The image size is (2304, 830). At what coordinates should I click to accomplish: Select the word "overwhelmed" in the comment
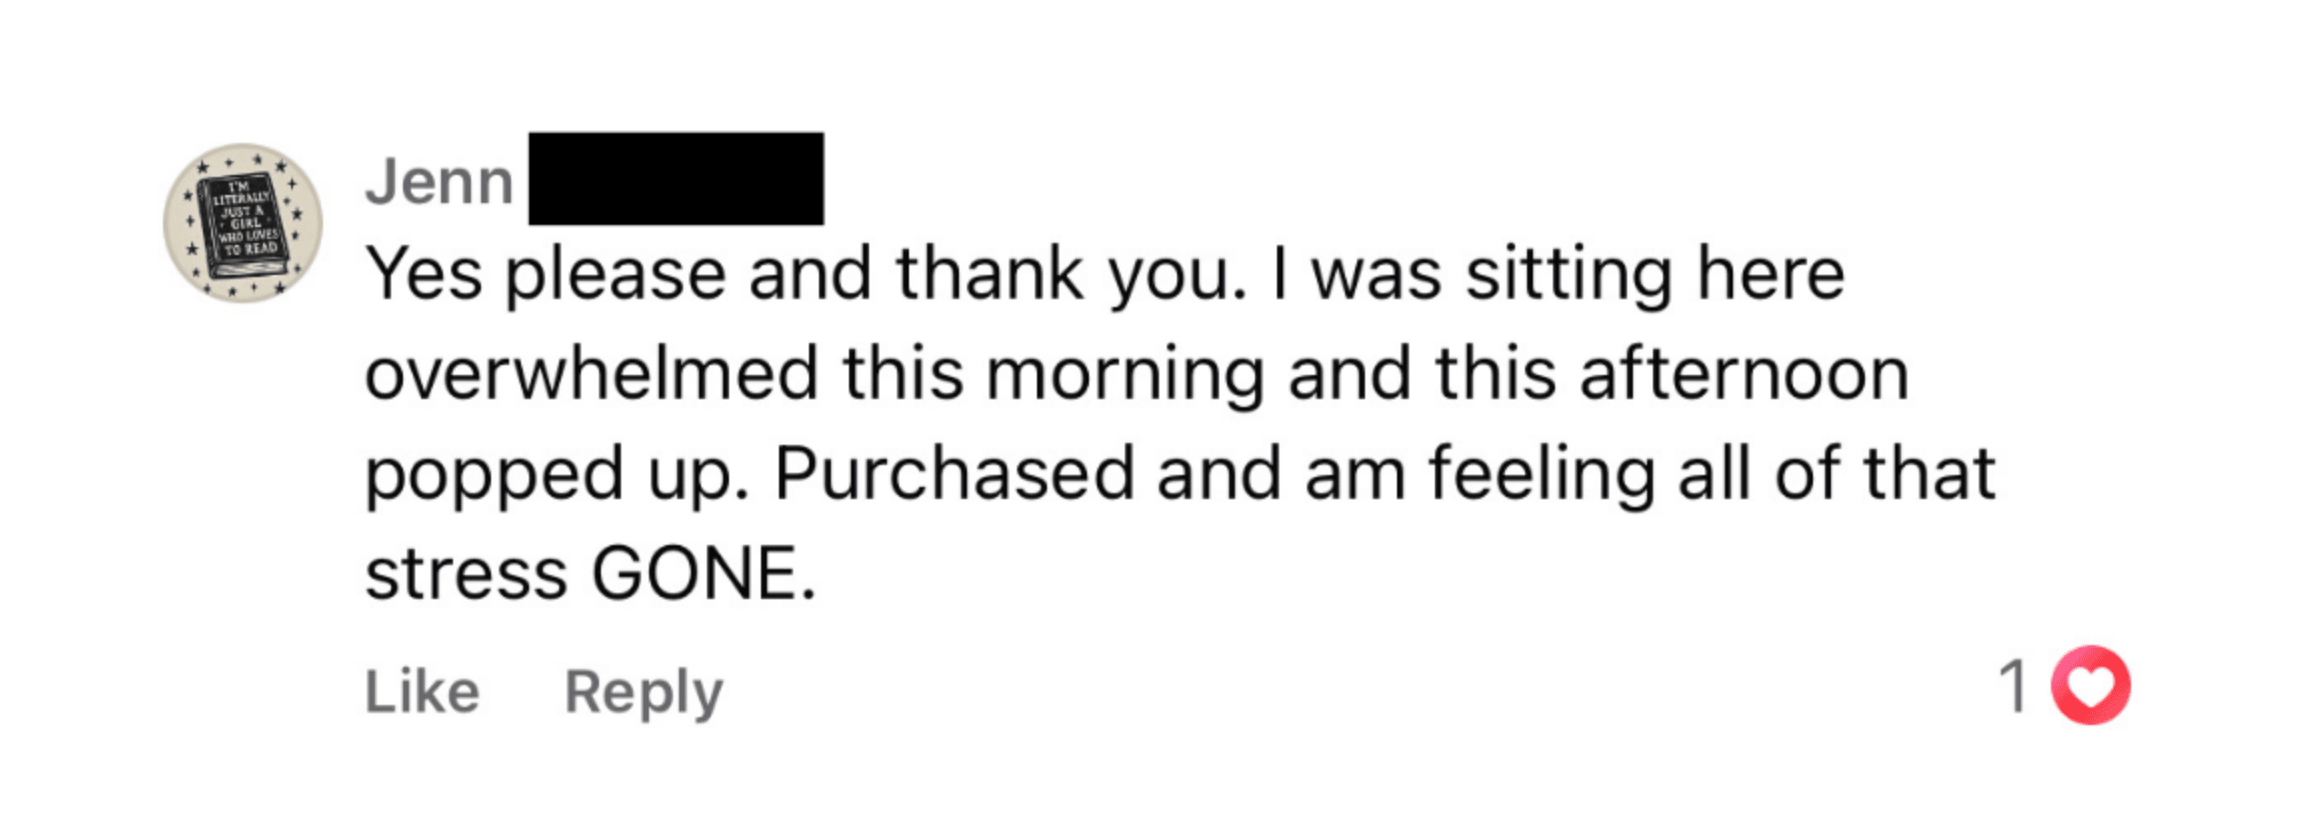tap(591, 374)
